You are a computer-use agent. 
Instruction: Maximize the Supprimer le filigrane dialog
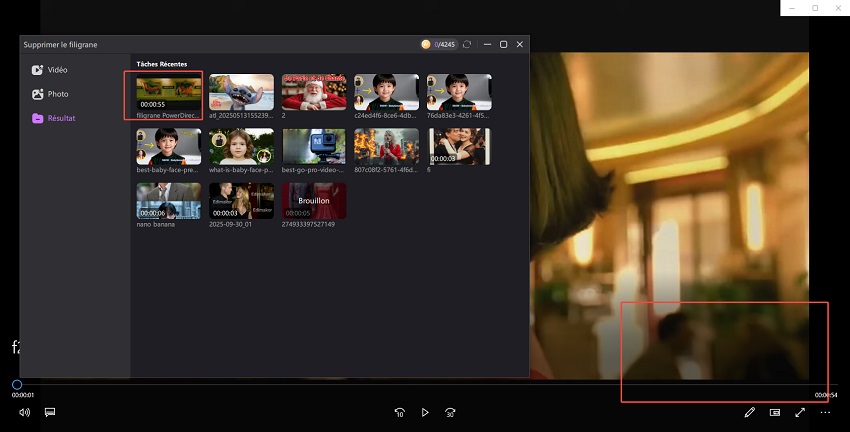click(x=503, y=44)
